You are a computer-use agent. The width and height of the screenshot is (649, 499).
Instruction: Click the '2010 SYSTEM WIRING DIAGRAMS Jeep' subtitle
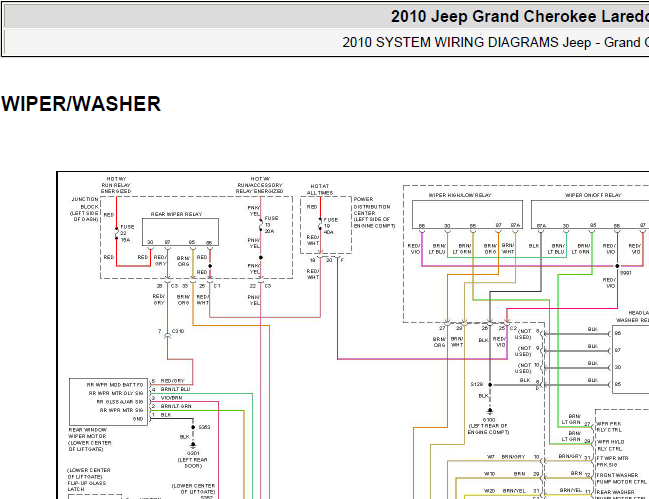click(x=466, y=43)
